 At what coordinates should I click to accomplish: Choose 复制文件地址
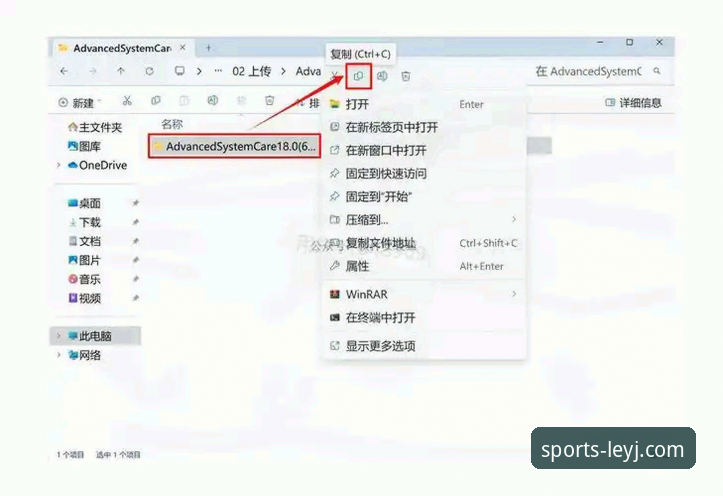(424, 243)
